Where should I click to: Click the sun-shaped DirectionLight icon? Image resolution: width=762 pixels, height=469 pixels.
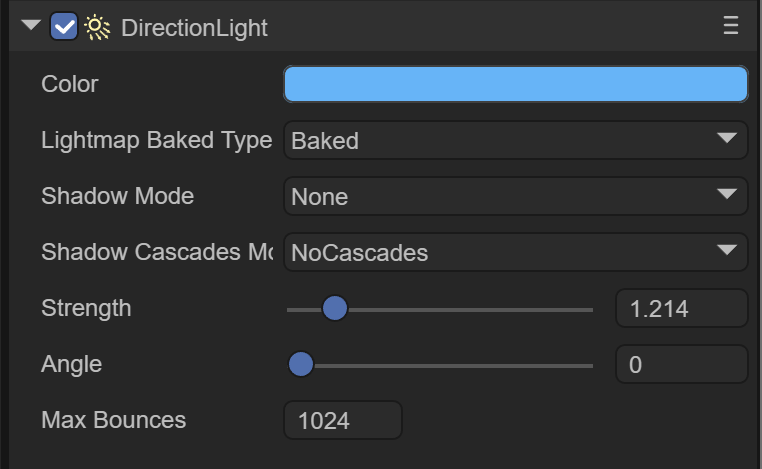coord(97,28)
